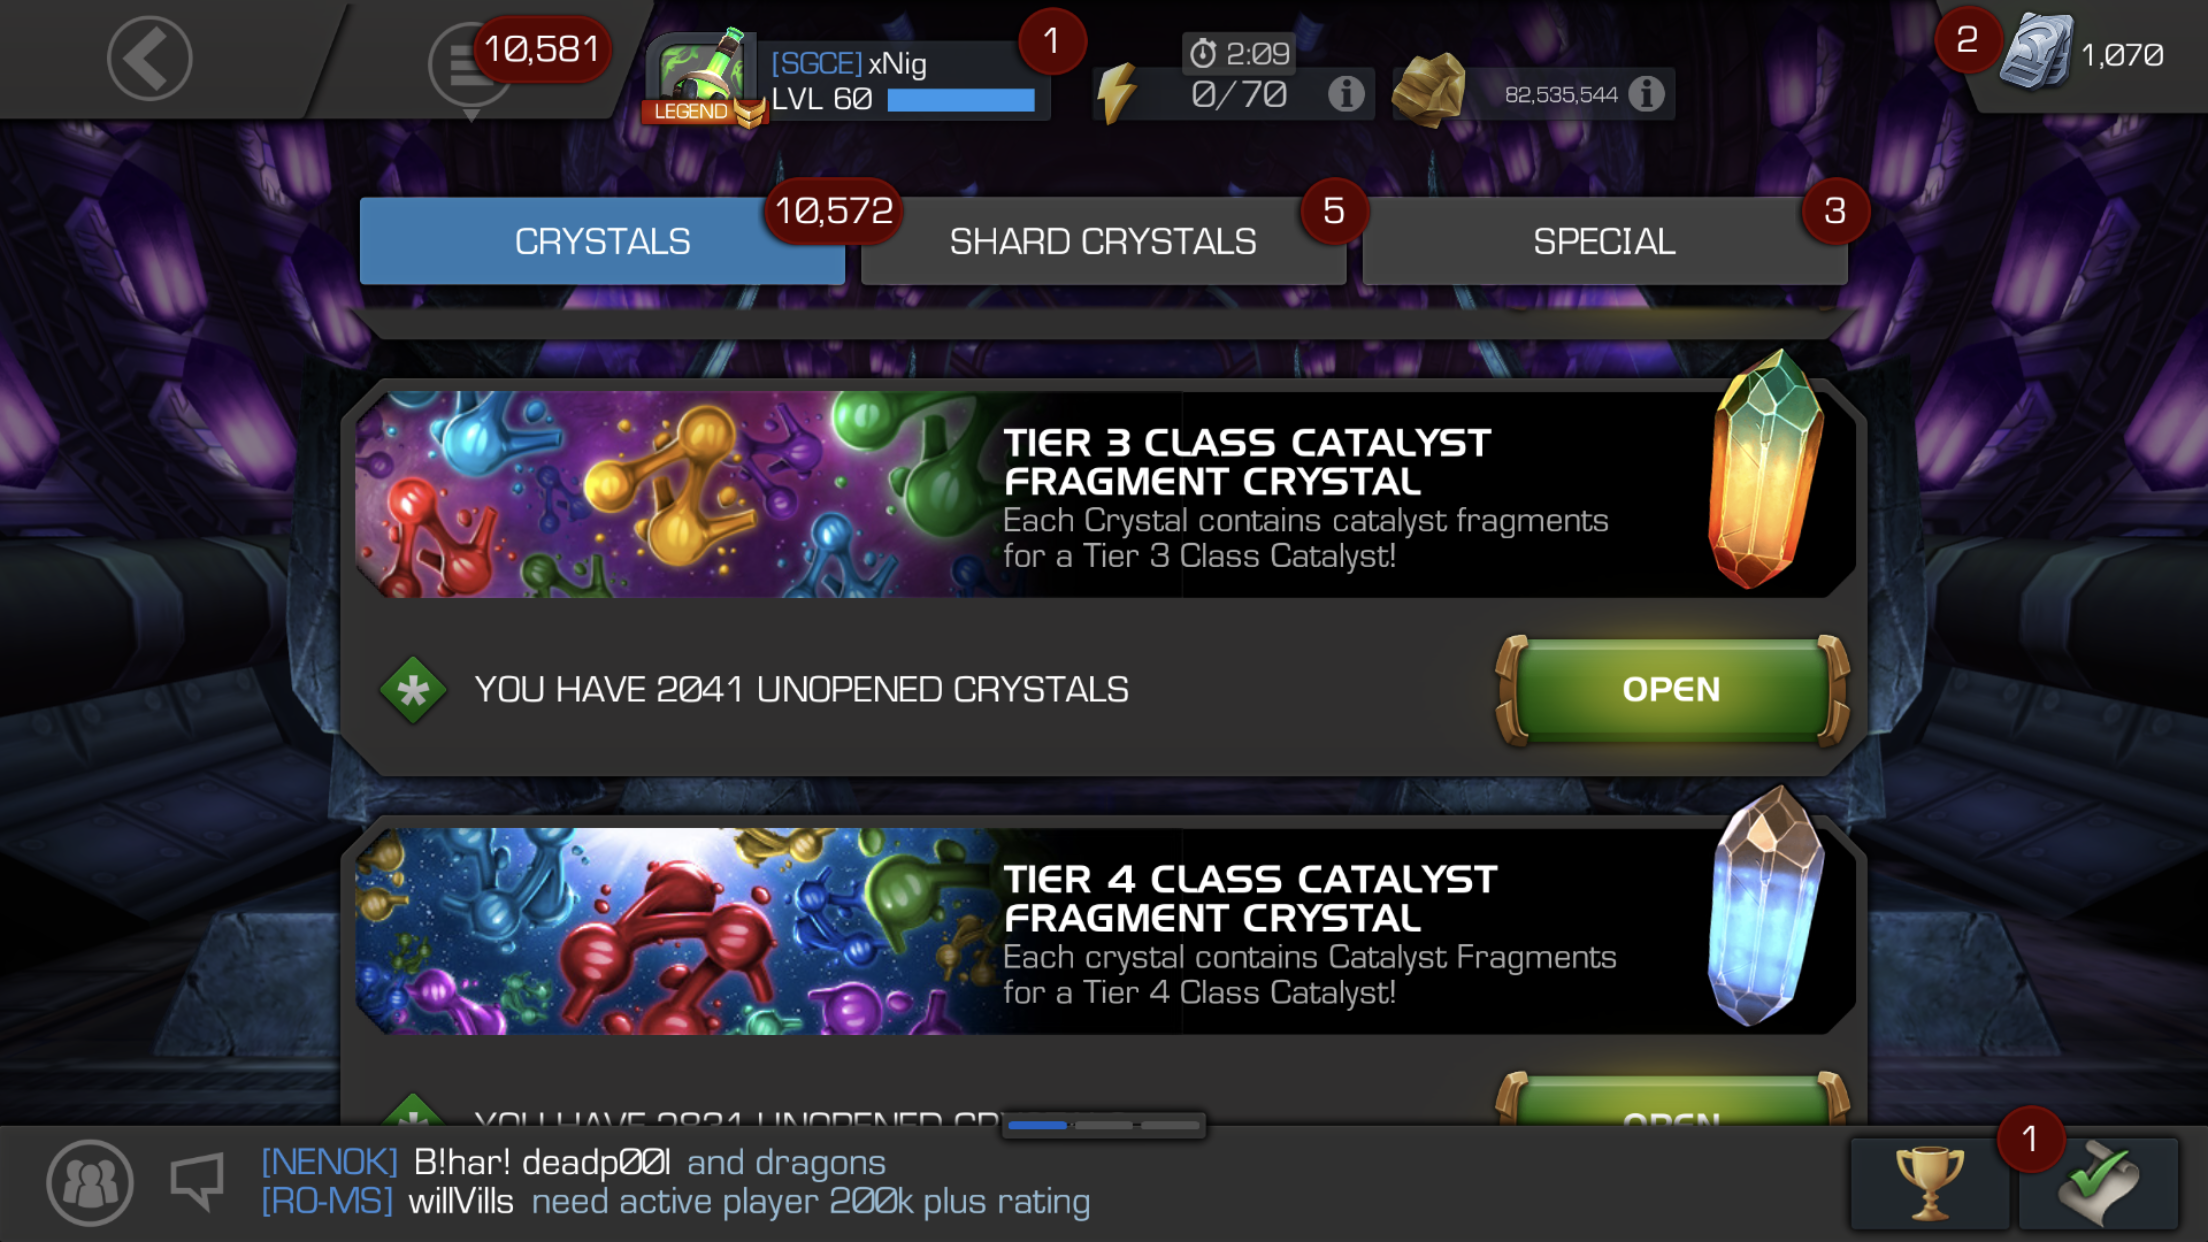Open chat with the speech bubble icon
The image size is (2208, 1242).
[197, 1181]
